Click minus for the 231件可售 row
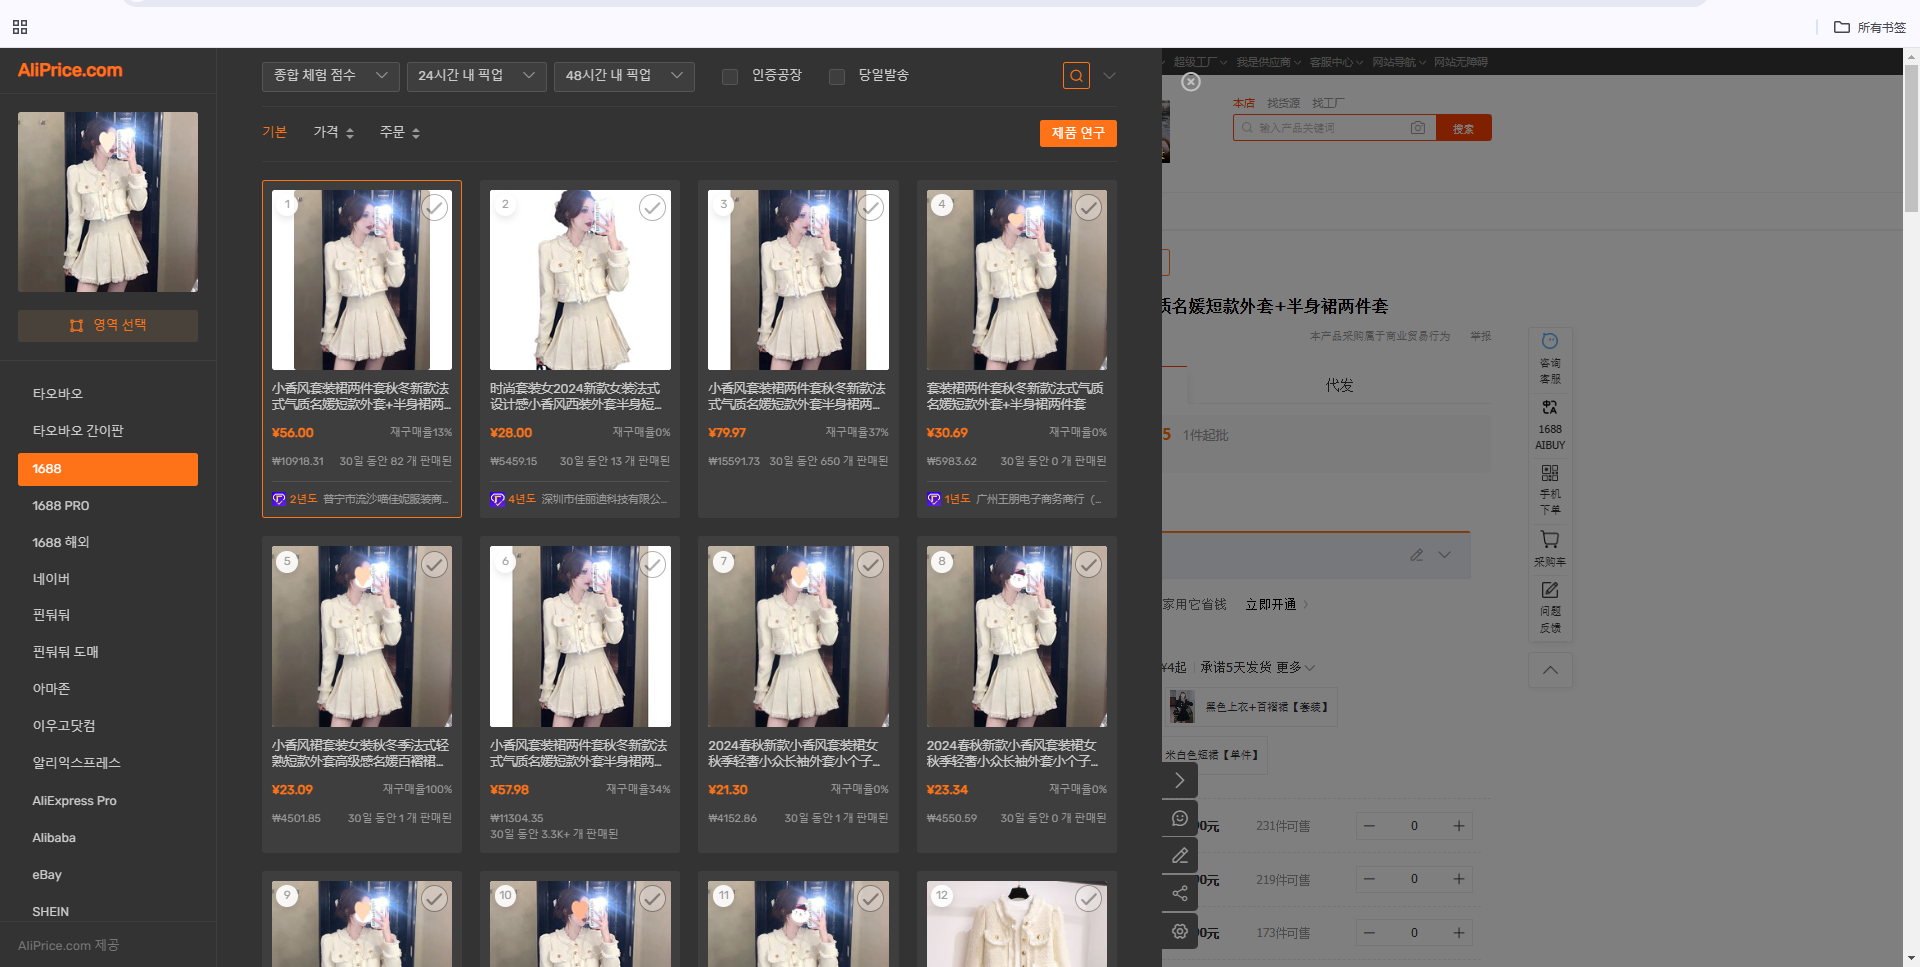Screen dimensions: 1920x967 click(x=1369, y=826)
